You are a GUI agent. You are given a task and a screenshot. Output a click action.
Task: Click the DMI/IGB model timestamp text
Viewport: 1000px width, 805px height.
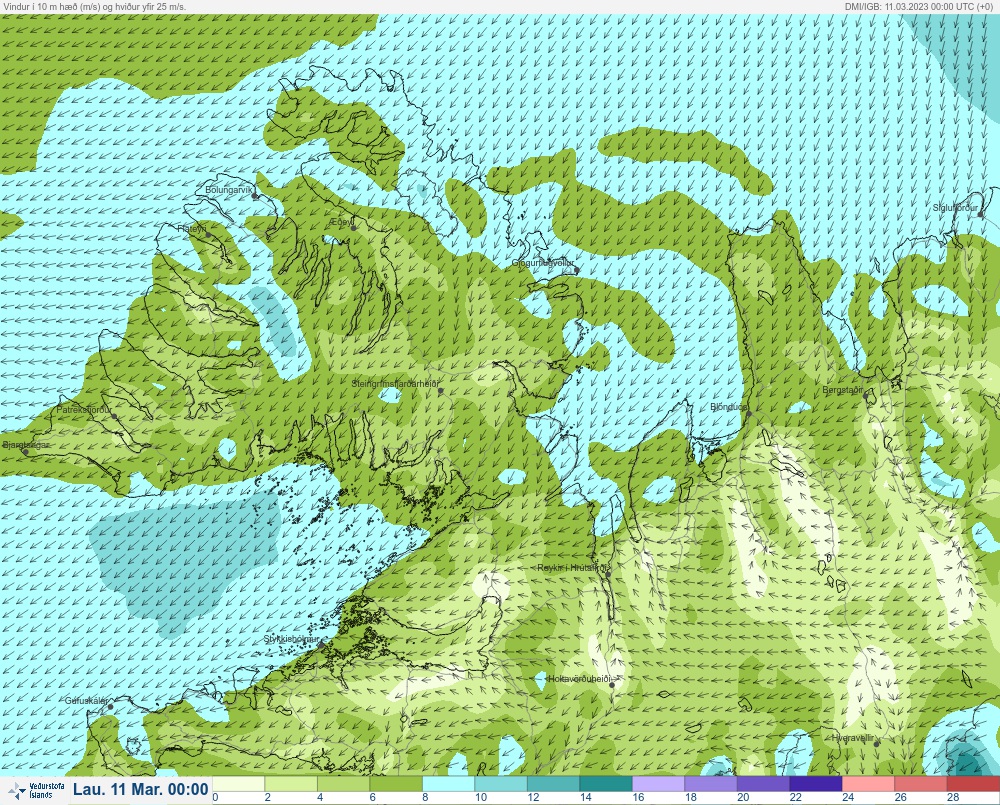click(x=918, y=6)
